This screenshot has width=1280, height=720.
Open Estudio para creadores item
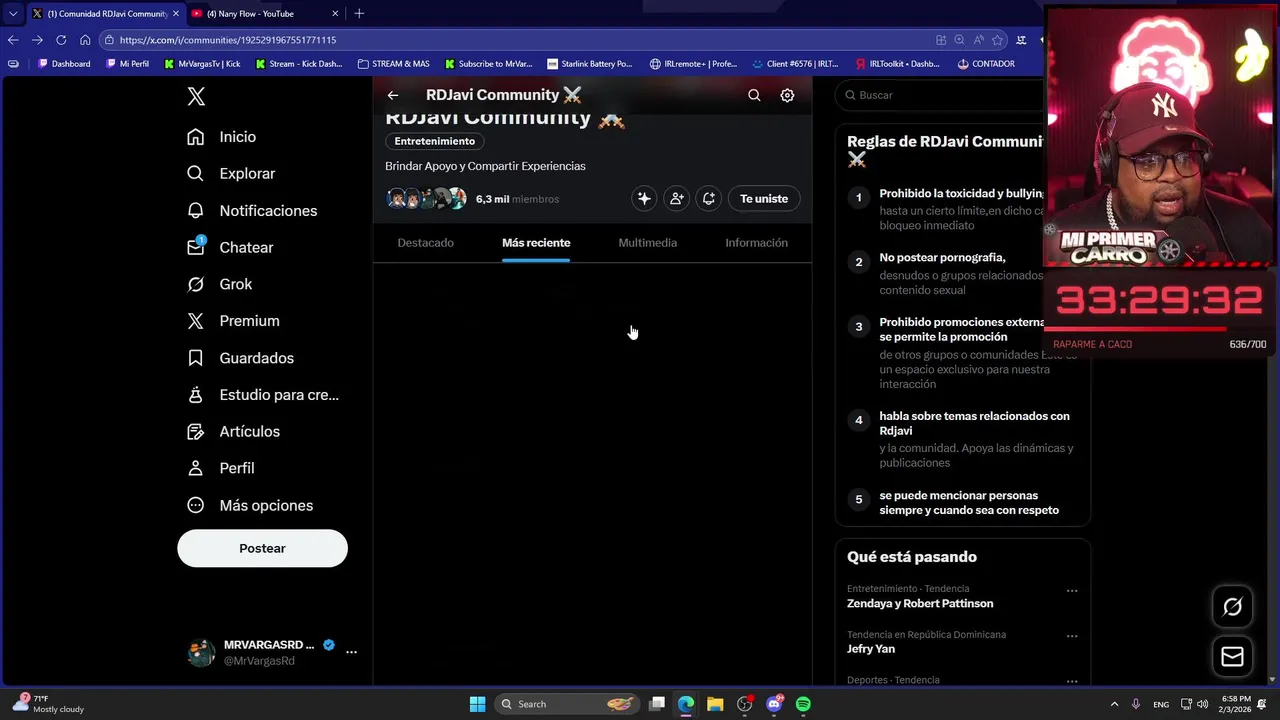tap(263, 395)
